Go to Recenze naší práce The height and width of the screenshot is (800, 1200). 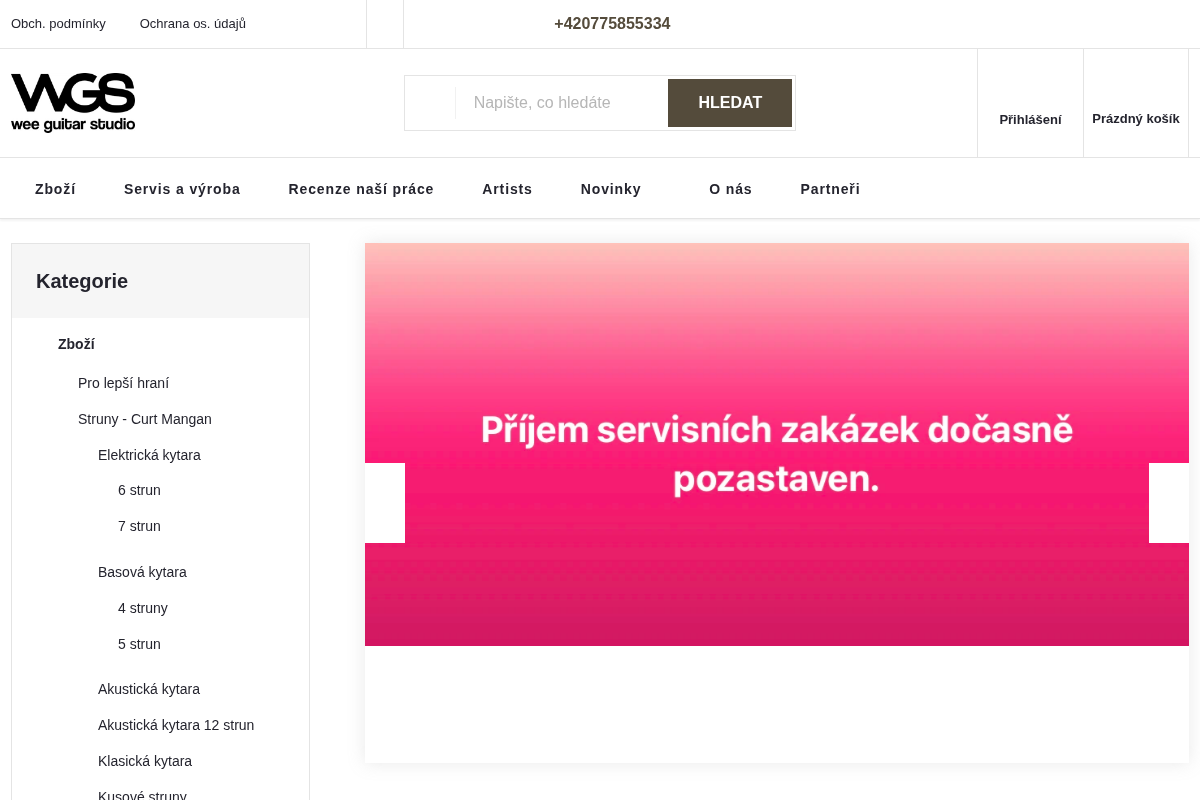[x=361, y=189]
